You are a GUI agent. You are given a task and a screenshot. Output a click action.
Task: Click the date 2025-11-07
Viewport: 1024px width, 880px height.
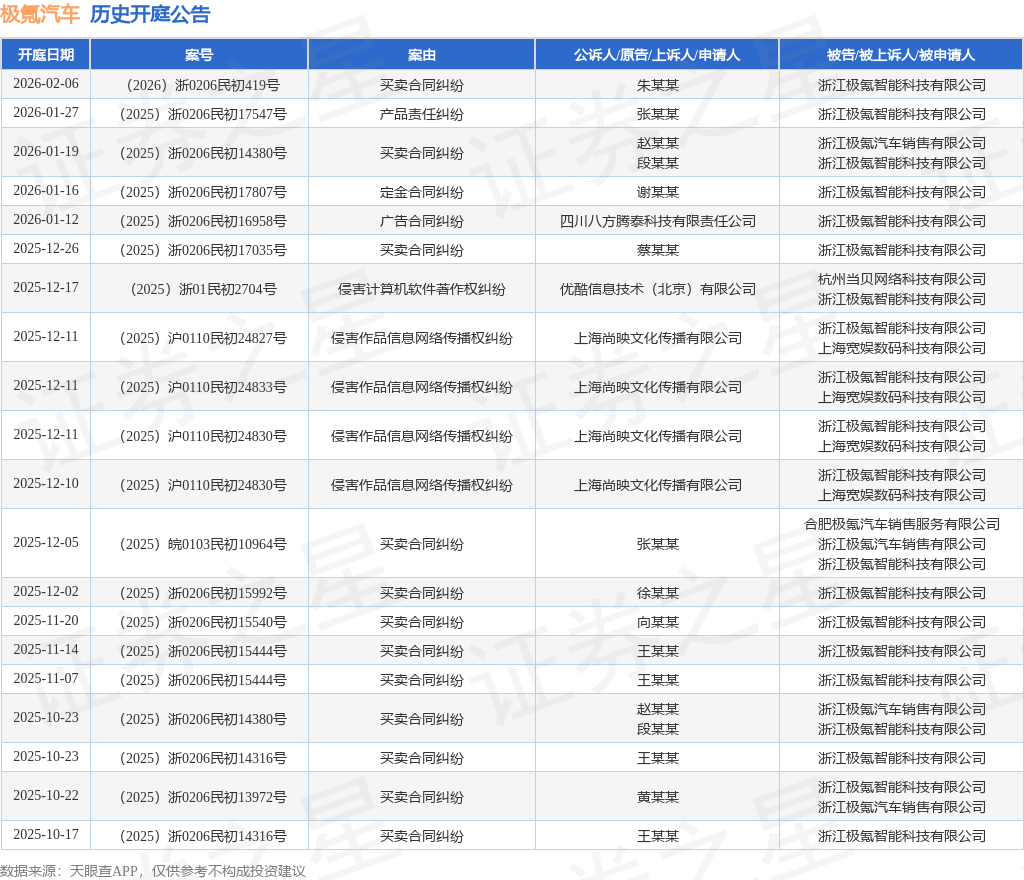coord(46,678)
